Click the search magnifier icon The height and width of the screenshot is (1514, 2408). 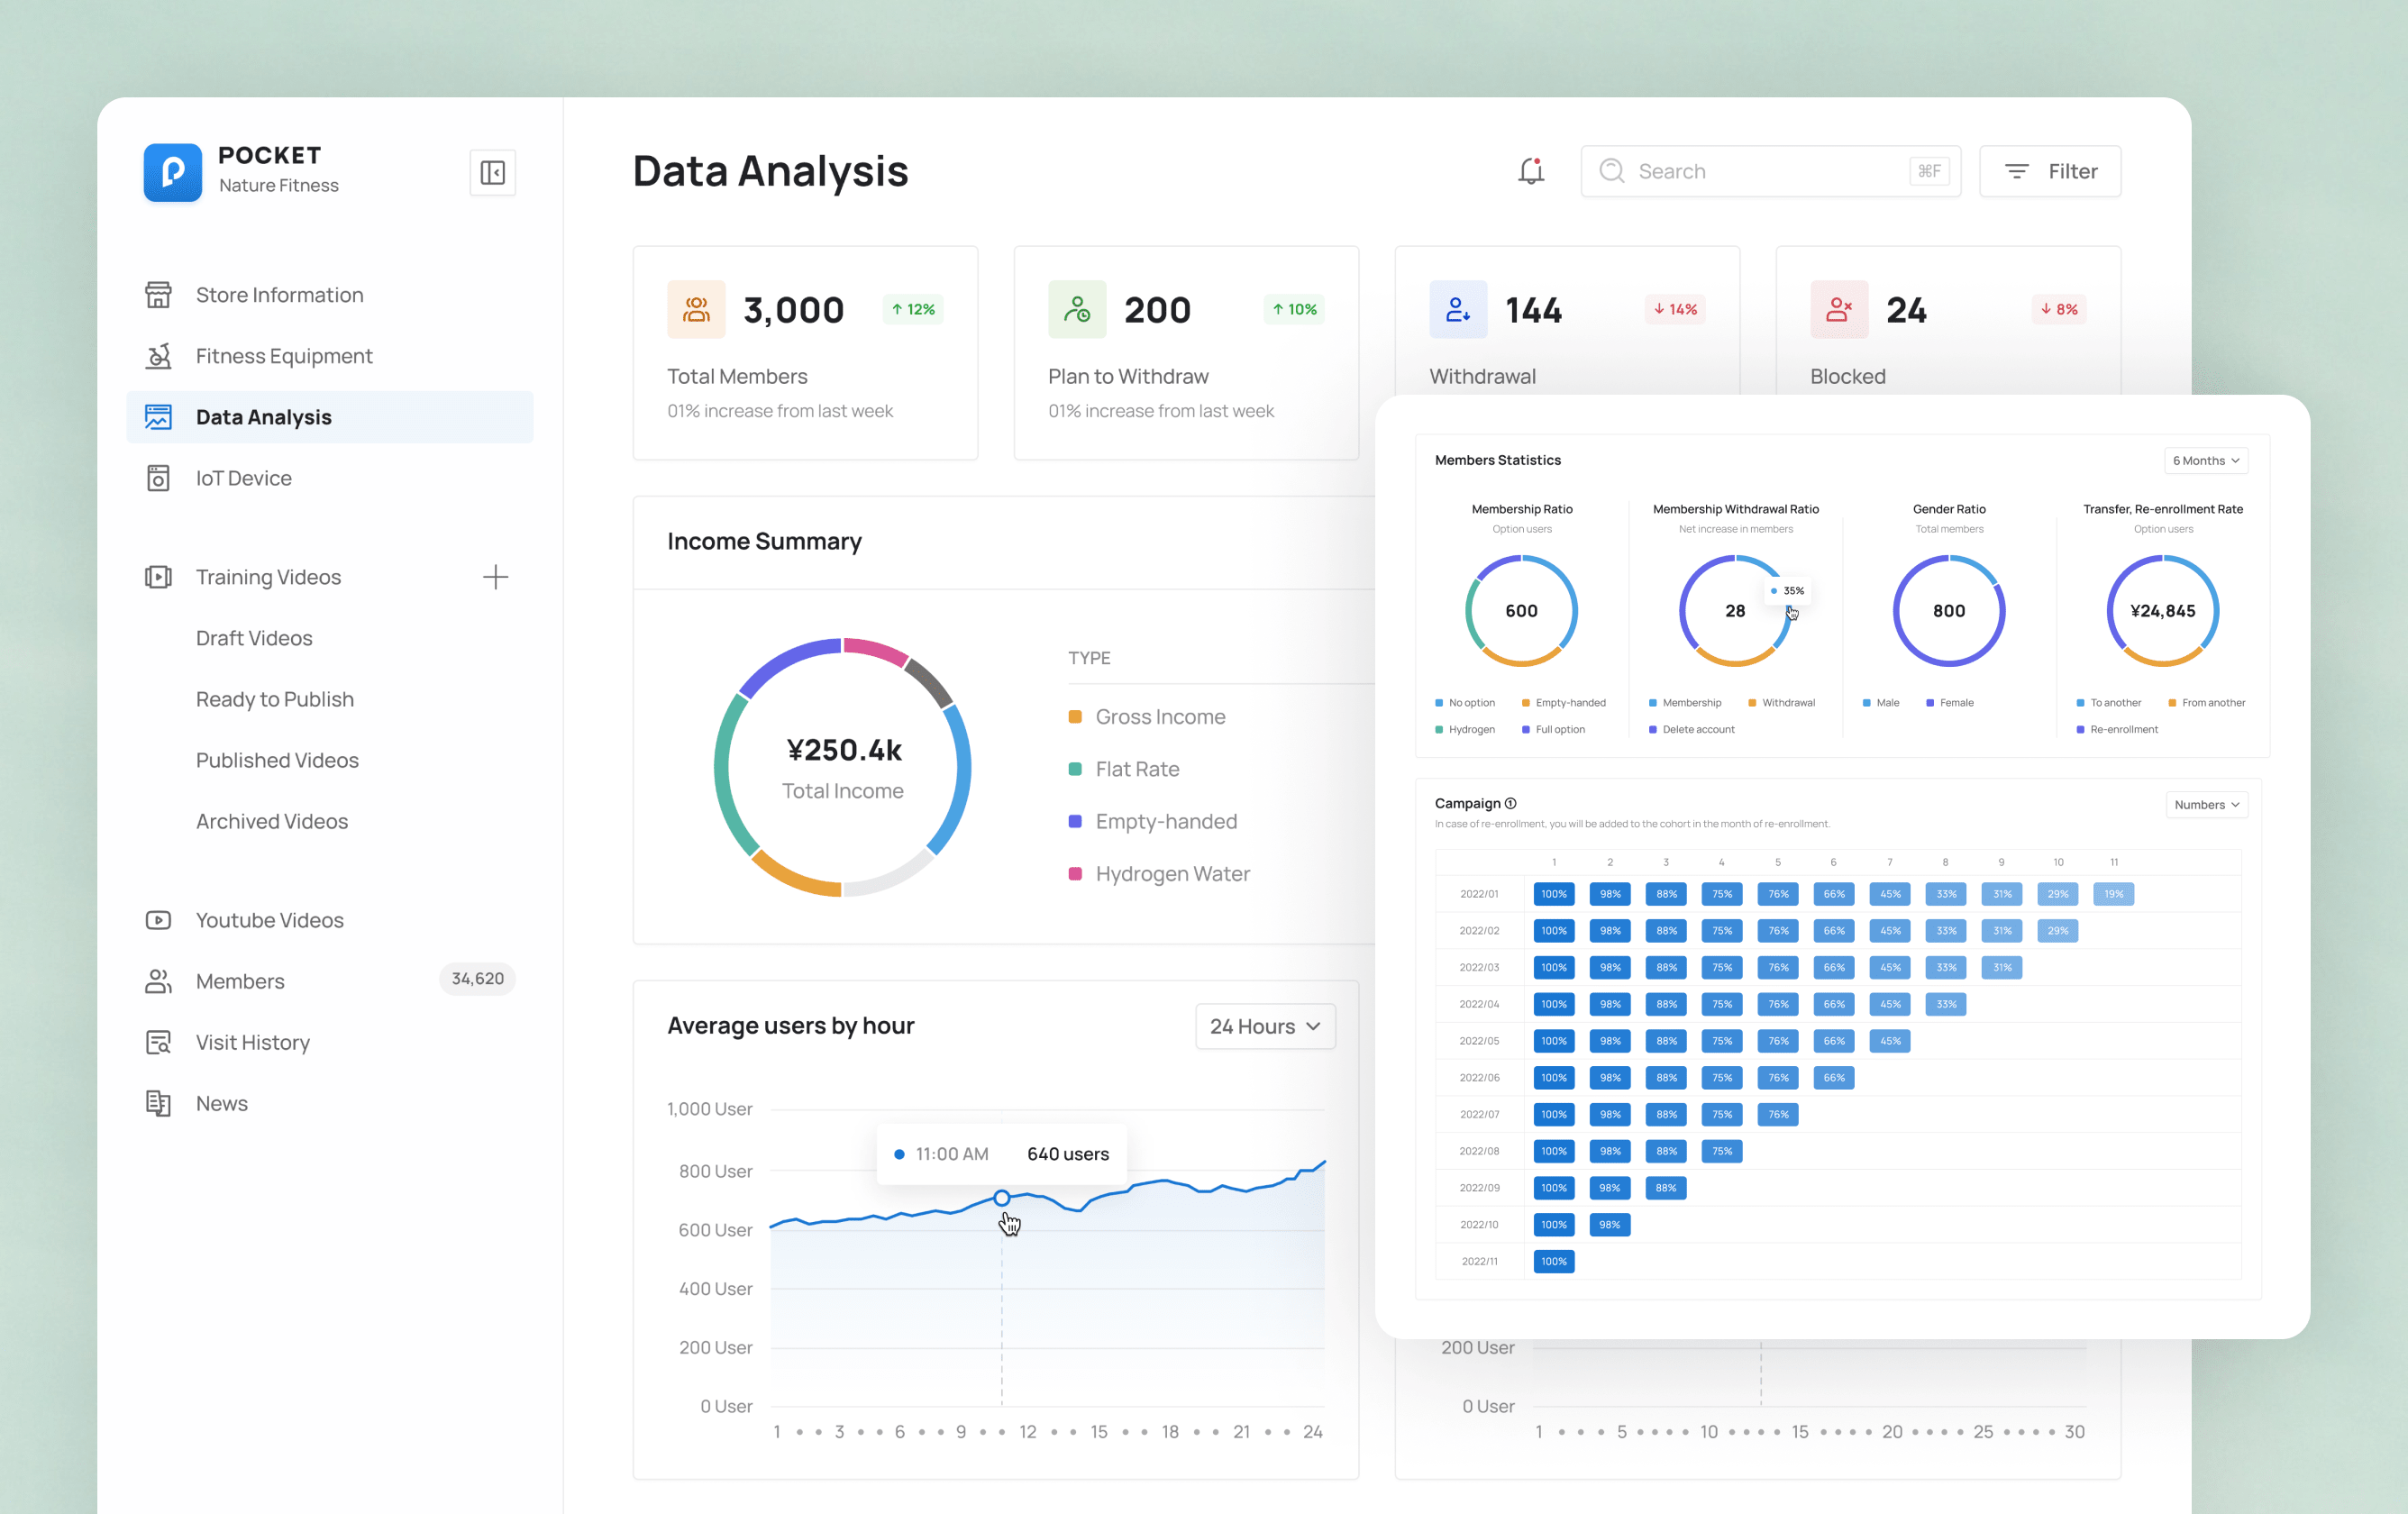click(x=1611, y=171)
